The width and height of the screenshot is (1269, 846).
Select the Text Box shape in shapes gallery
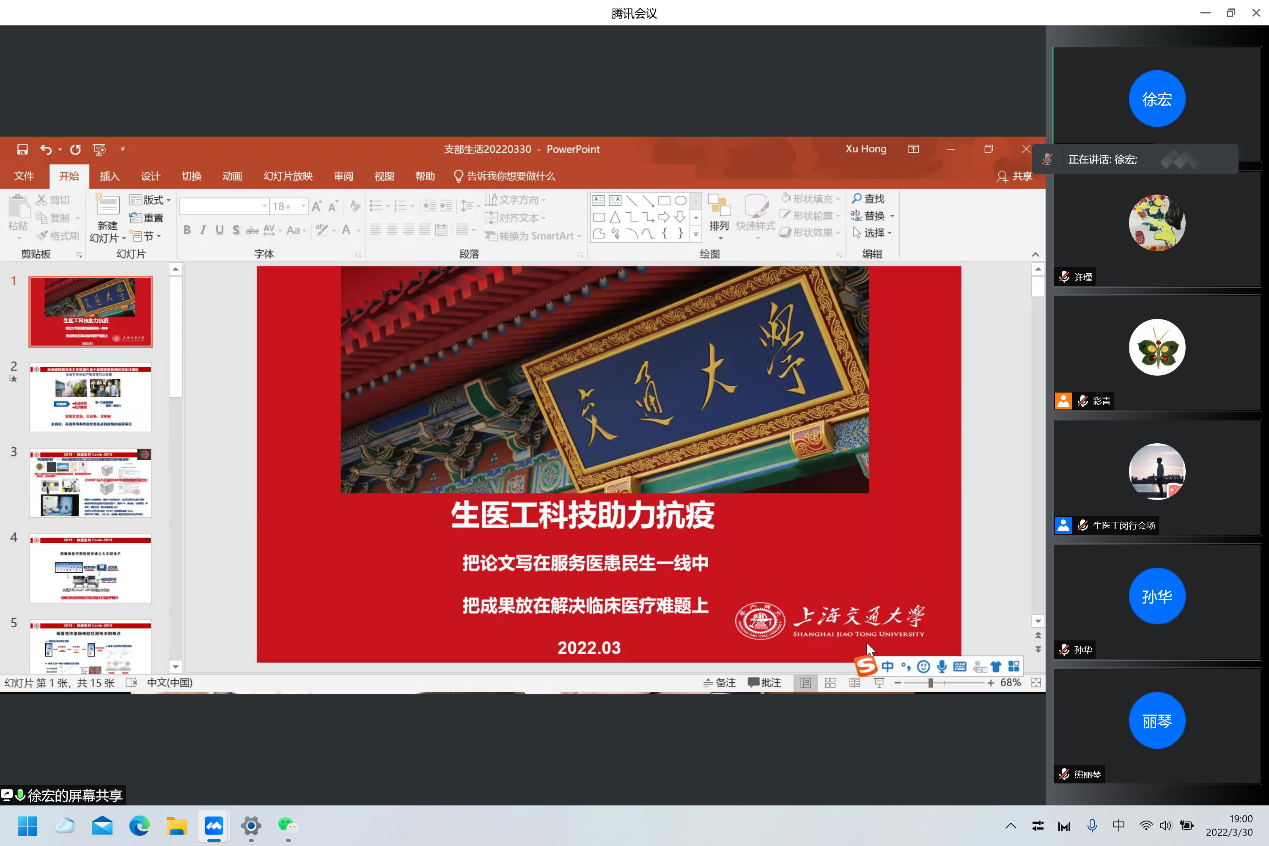pos(598,200)
